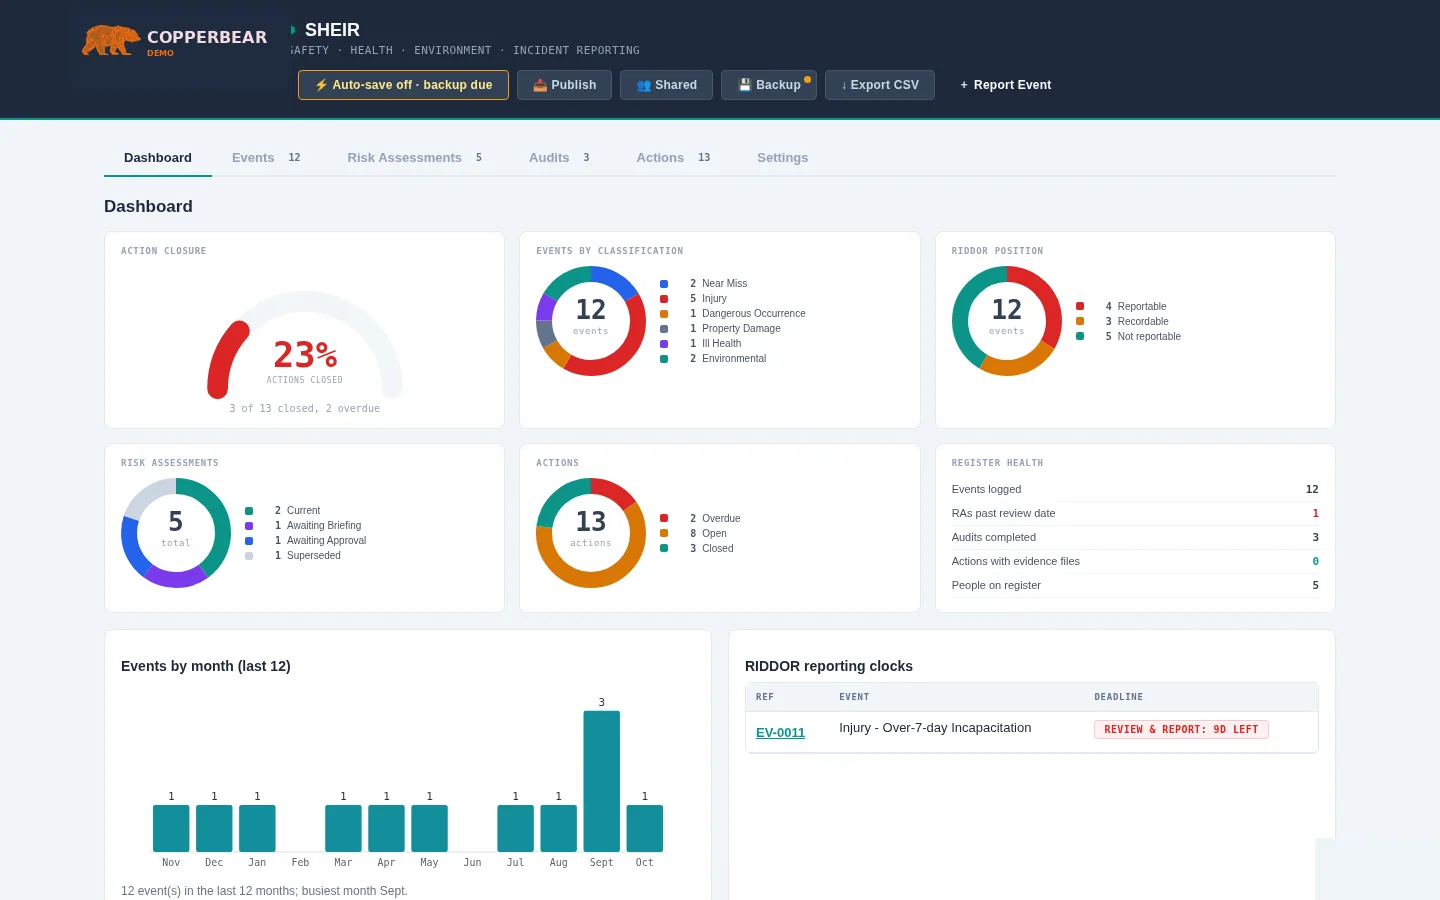Click the Closed legend label in the Actions card
This screenshot has height=900, width=1440.
click(718, 549)
